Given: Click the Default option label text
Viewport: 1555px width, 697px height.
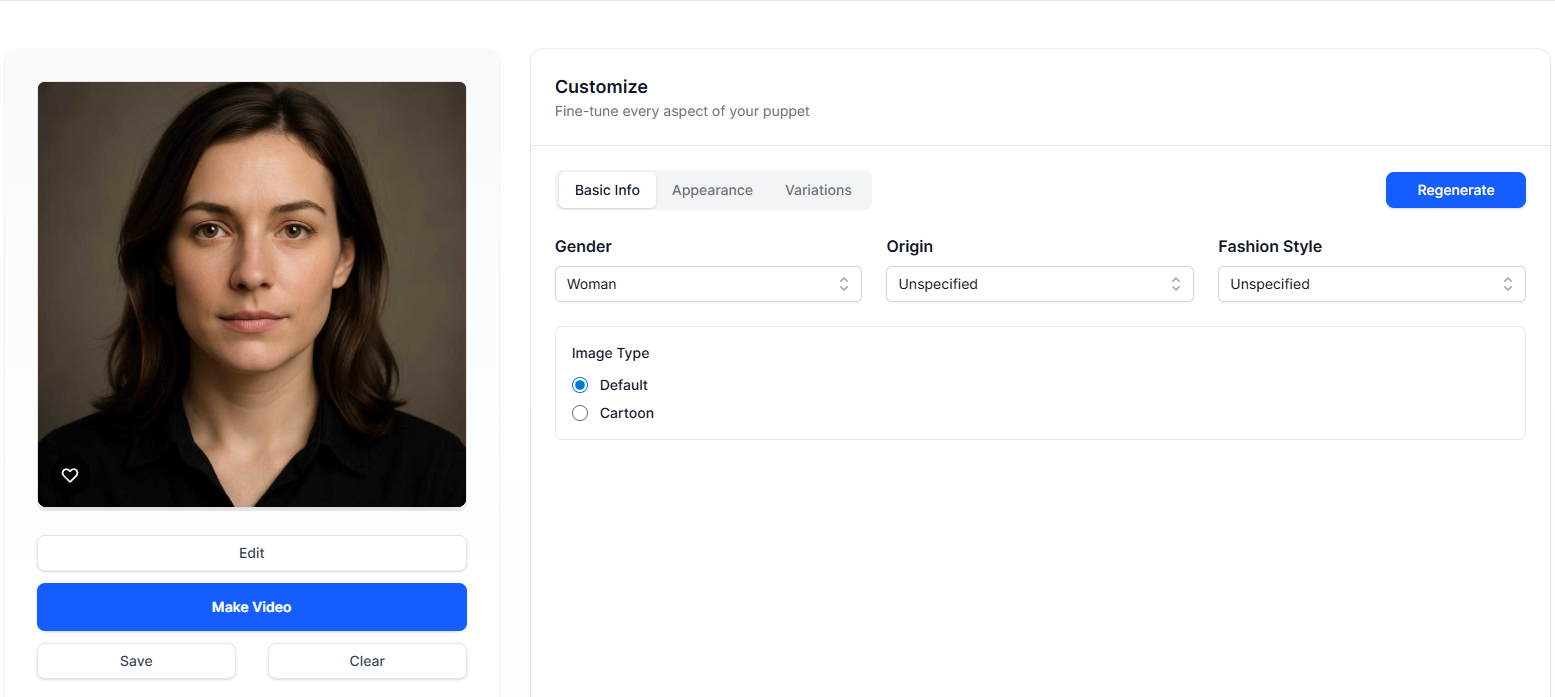Looking at the screenshot, I should (624, 385).
